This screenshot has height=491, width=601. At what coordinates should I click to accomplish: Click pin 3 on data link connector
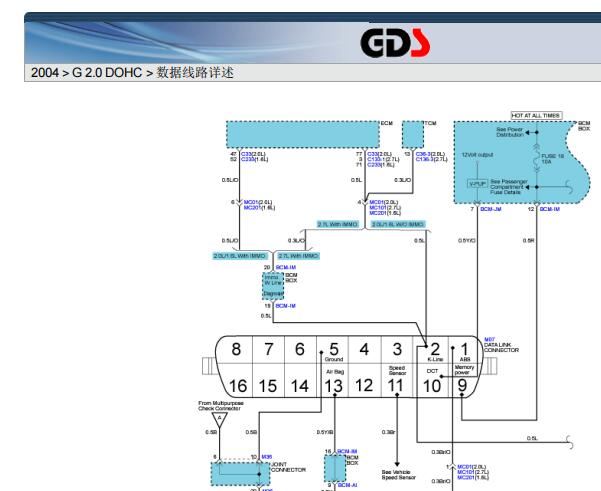pyautogui.click(x=397, y=349)
